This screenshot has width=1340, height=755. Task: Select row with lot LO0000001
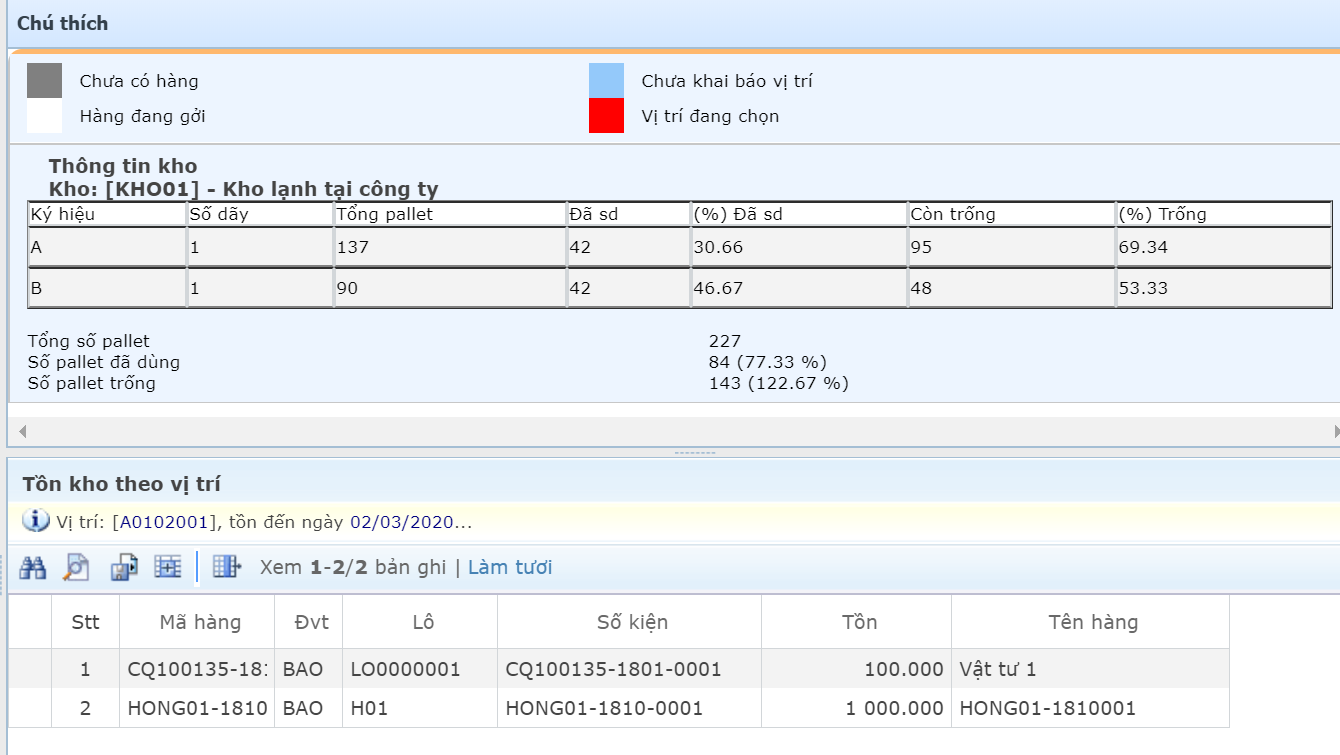(405, 669)
